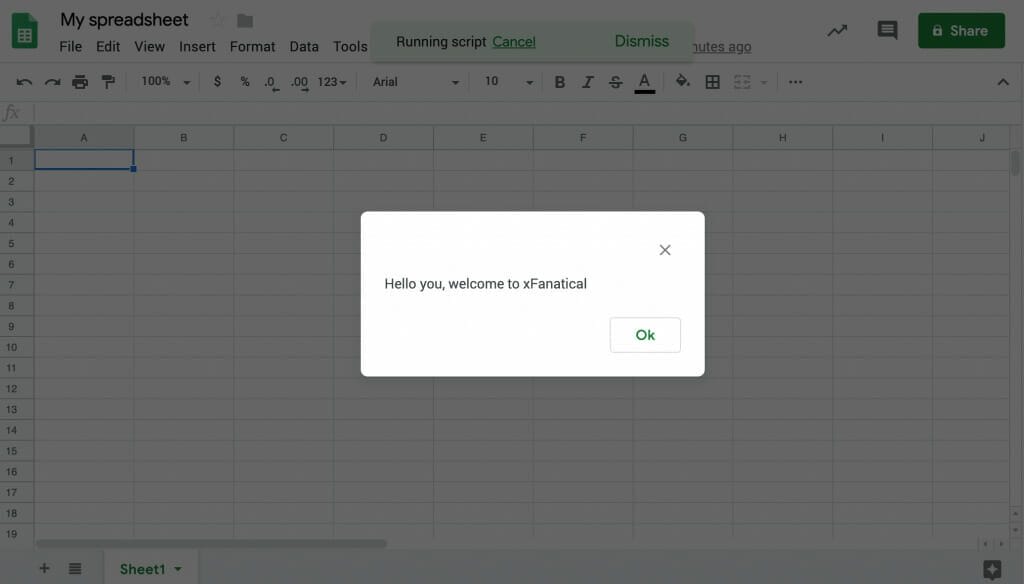Screen dimensions: 1024x584
Task: Increase decimal places icon
Action: click(x=300, y=83)
